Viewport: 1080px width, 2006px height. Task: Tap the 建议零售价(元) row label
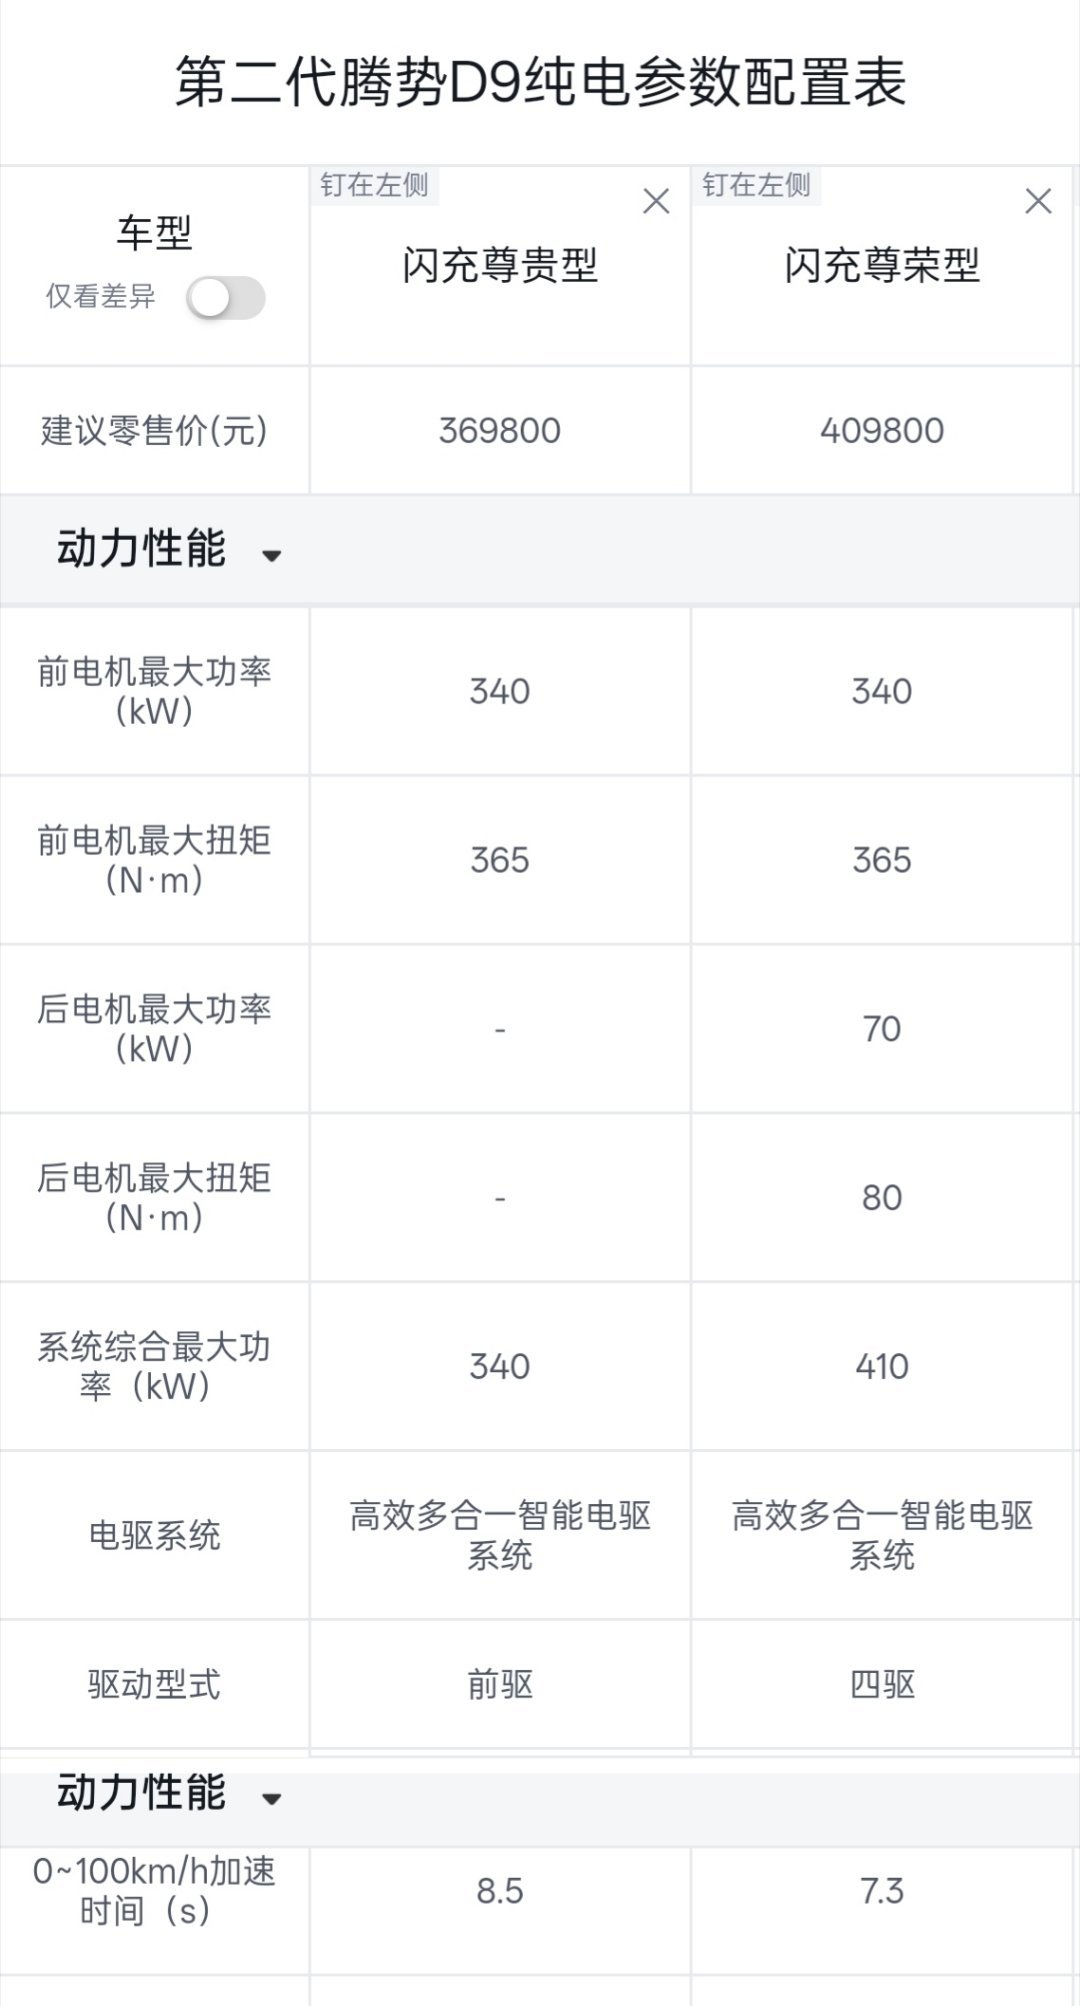tap(154, 431)
